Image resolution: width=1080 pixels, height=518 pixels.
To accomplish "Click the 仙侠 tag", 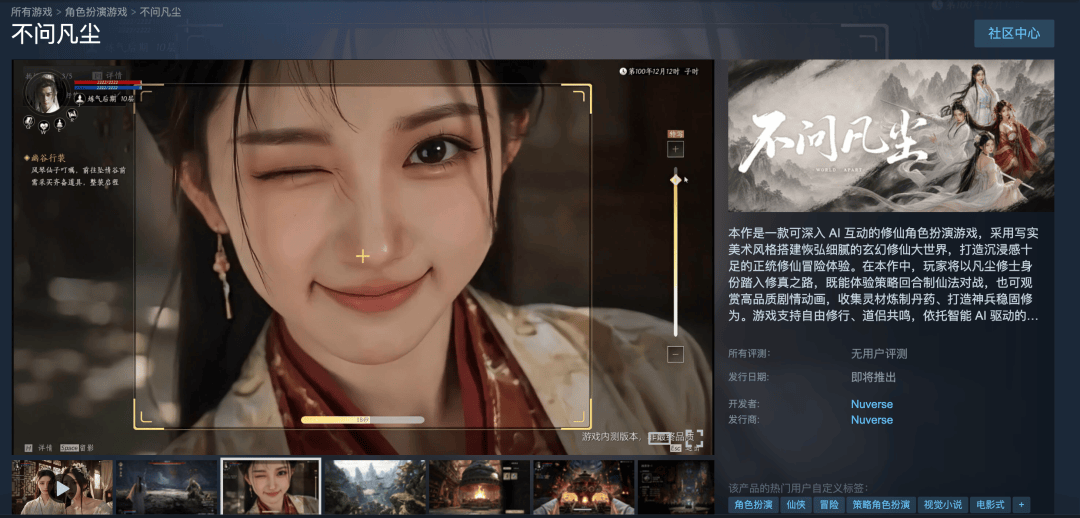I will pos(796,505).
